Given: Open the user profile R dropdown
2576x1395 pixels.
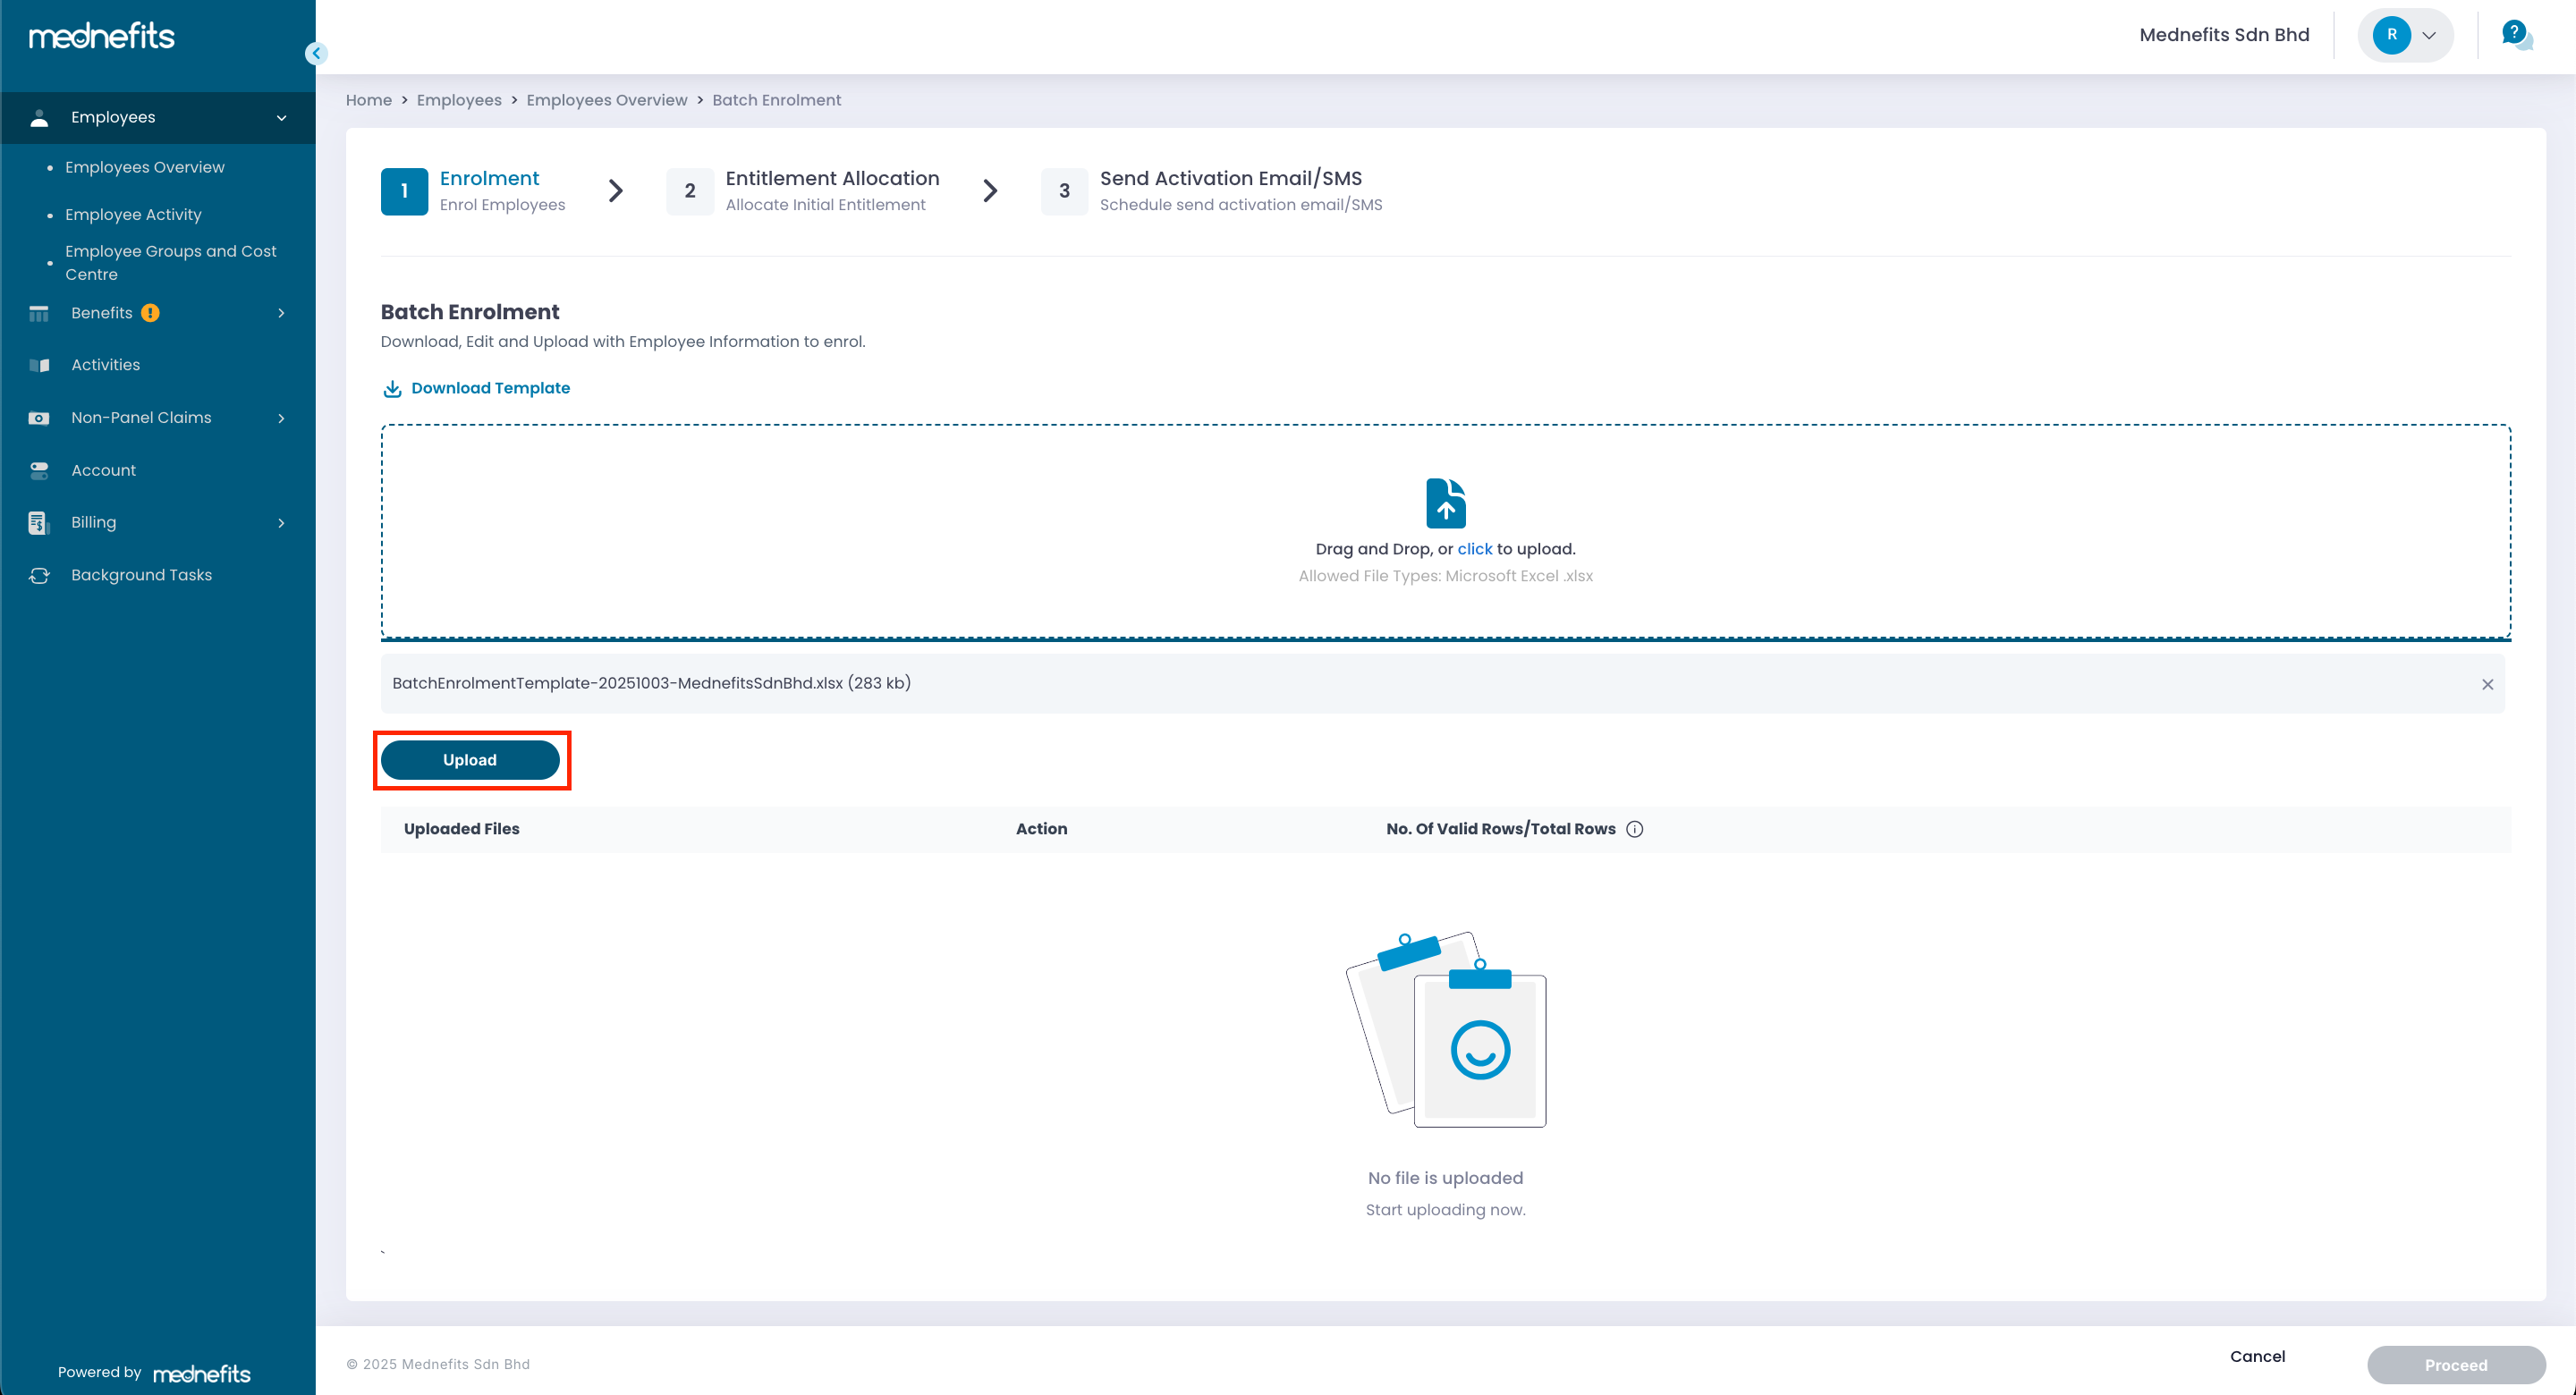Looking at the screenshot, I should click(x=2404, y=35).
